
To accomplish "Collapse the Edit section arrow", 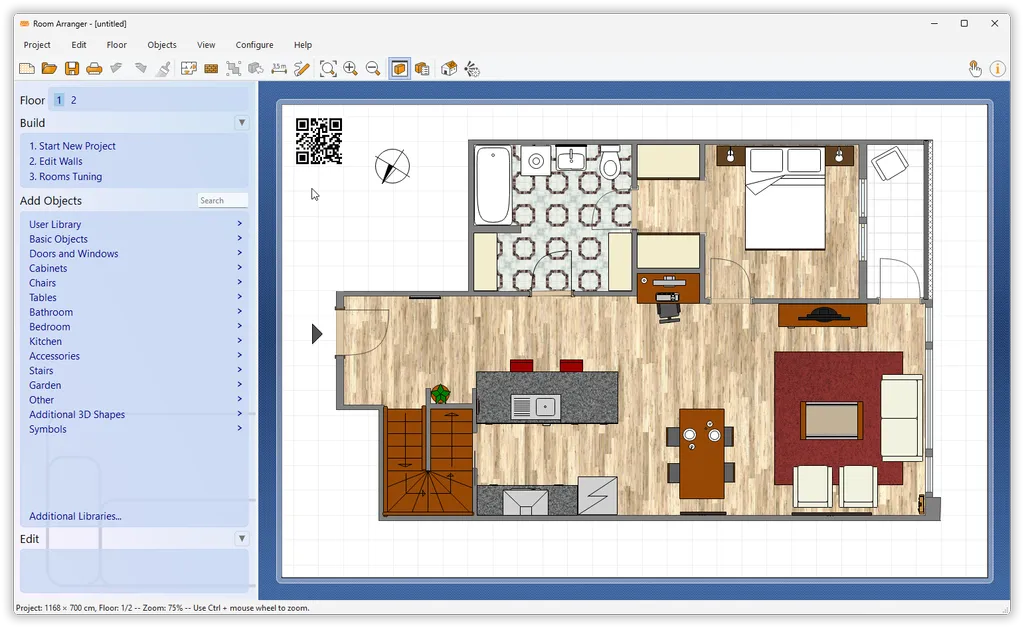I will click(x=242, y=539).
